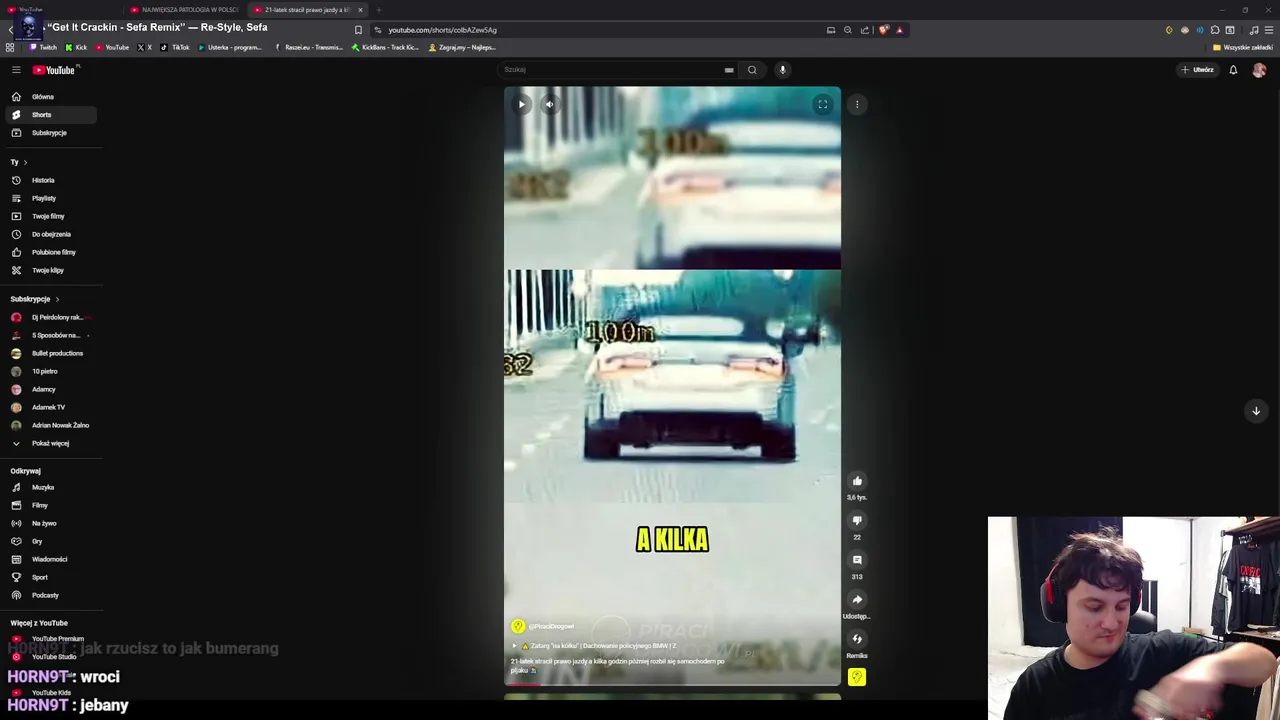Expand subscriptions with Pokaż więcej

(x=48, y=443)
